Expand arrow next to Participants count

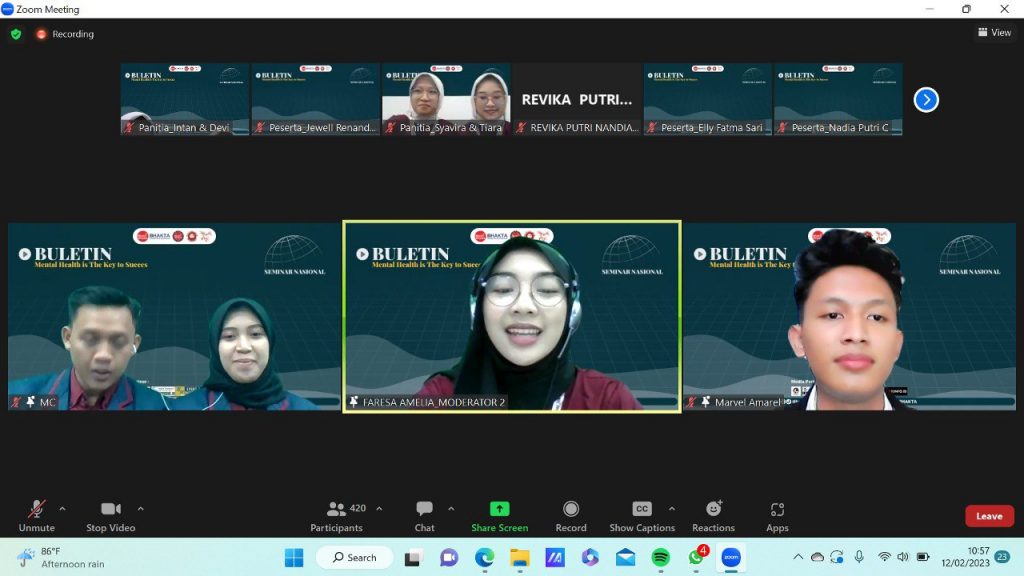pyautogui.click(x=379, y=508)
